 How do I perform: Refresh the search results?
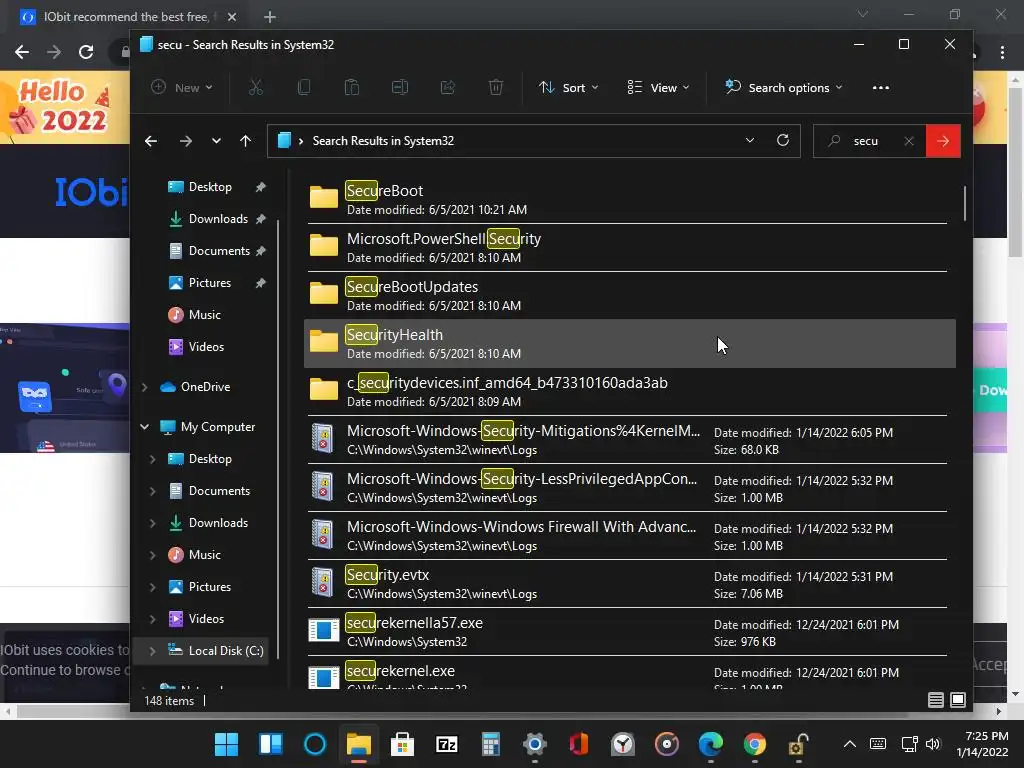coord(782,140)
